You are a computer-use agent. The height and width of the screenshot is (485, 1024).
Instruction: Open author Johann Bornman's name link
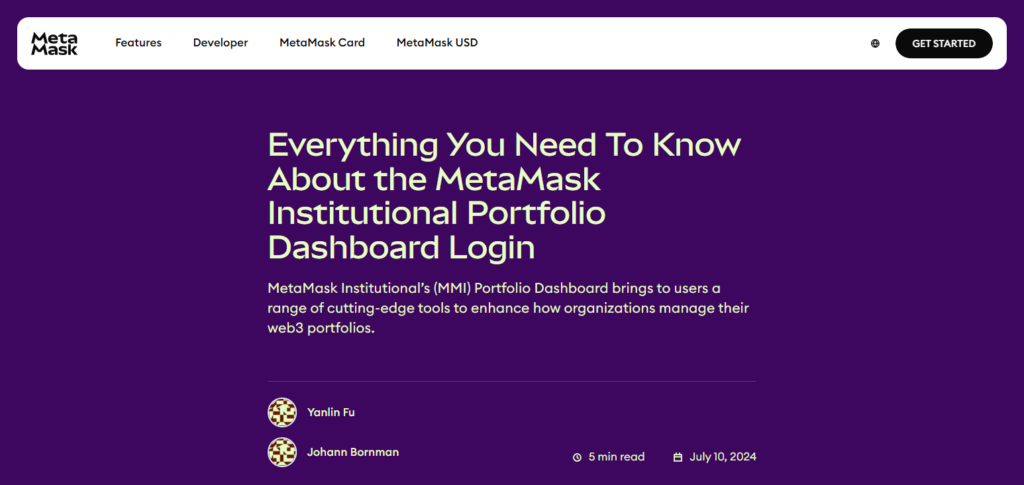353,452
